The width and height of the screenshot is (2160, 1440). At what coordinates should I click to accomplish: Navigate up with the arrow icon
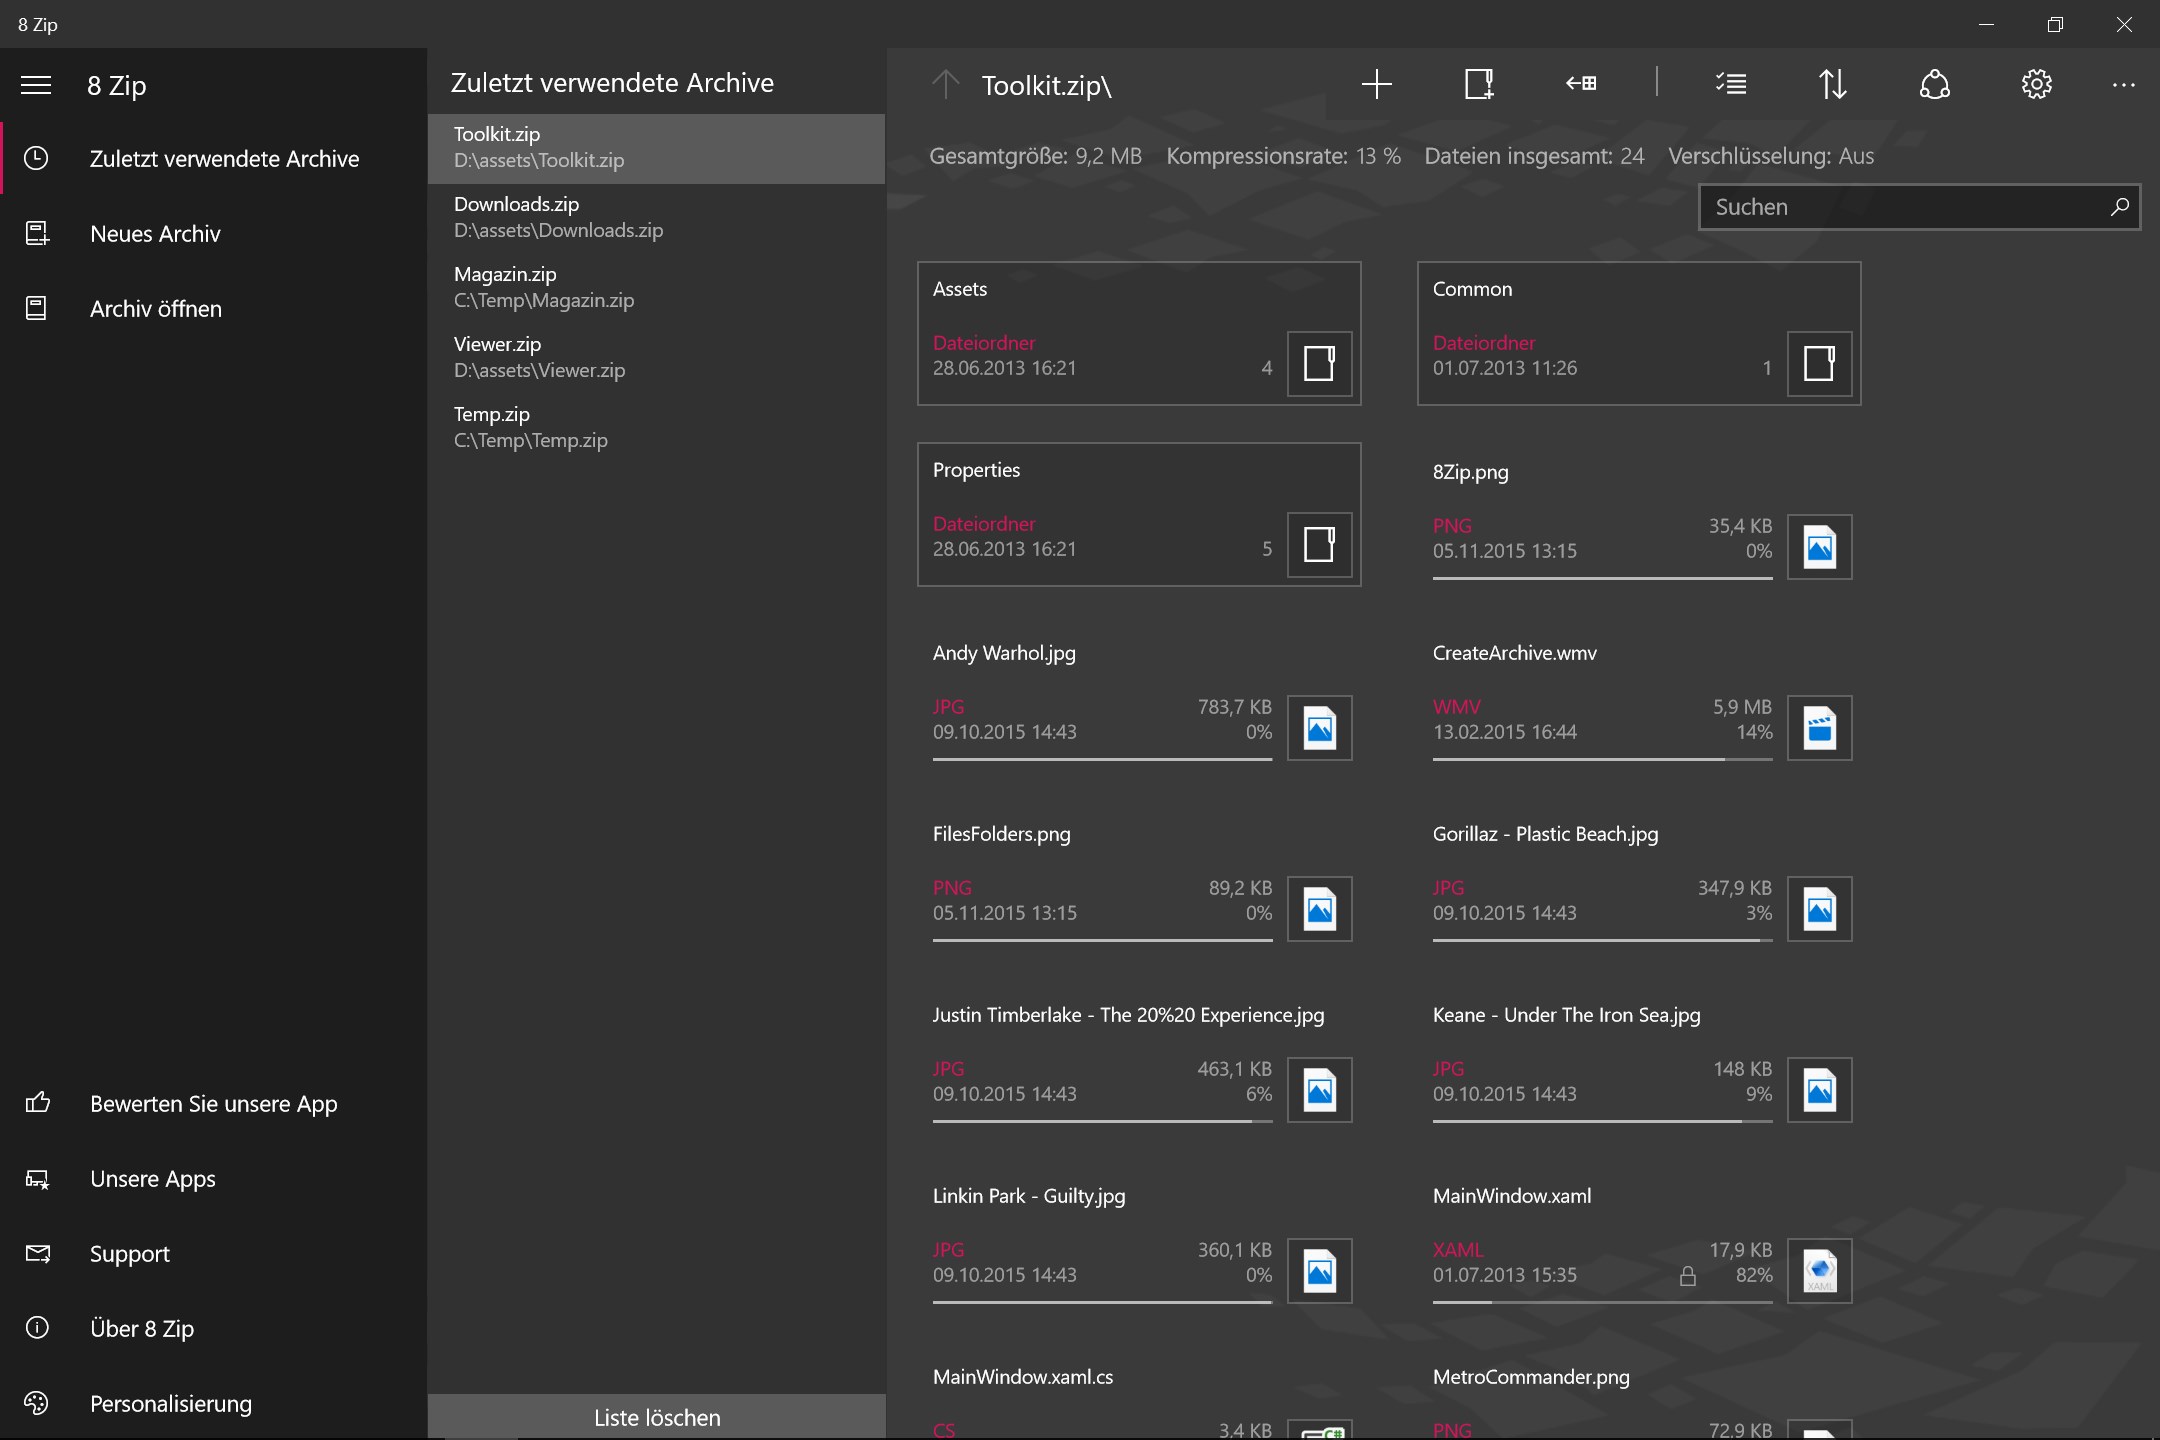pos(944,84)
